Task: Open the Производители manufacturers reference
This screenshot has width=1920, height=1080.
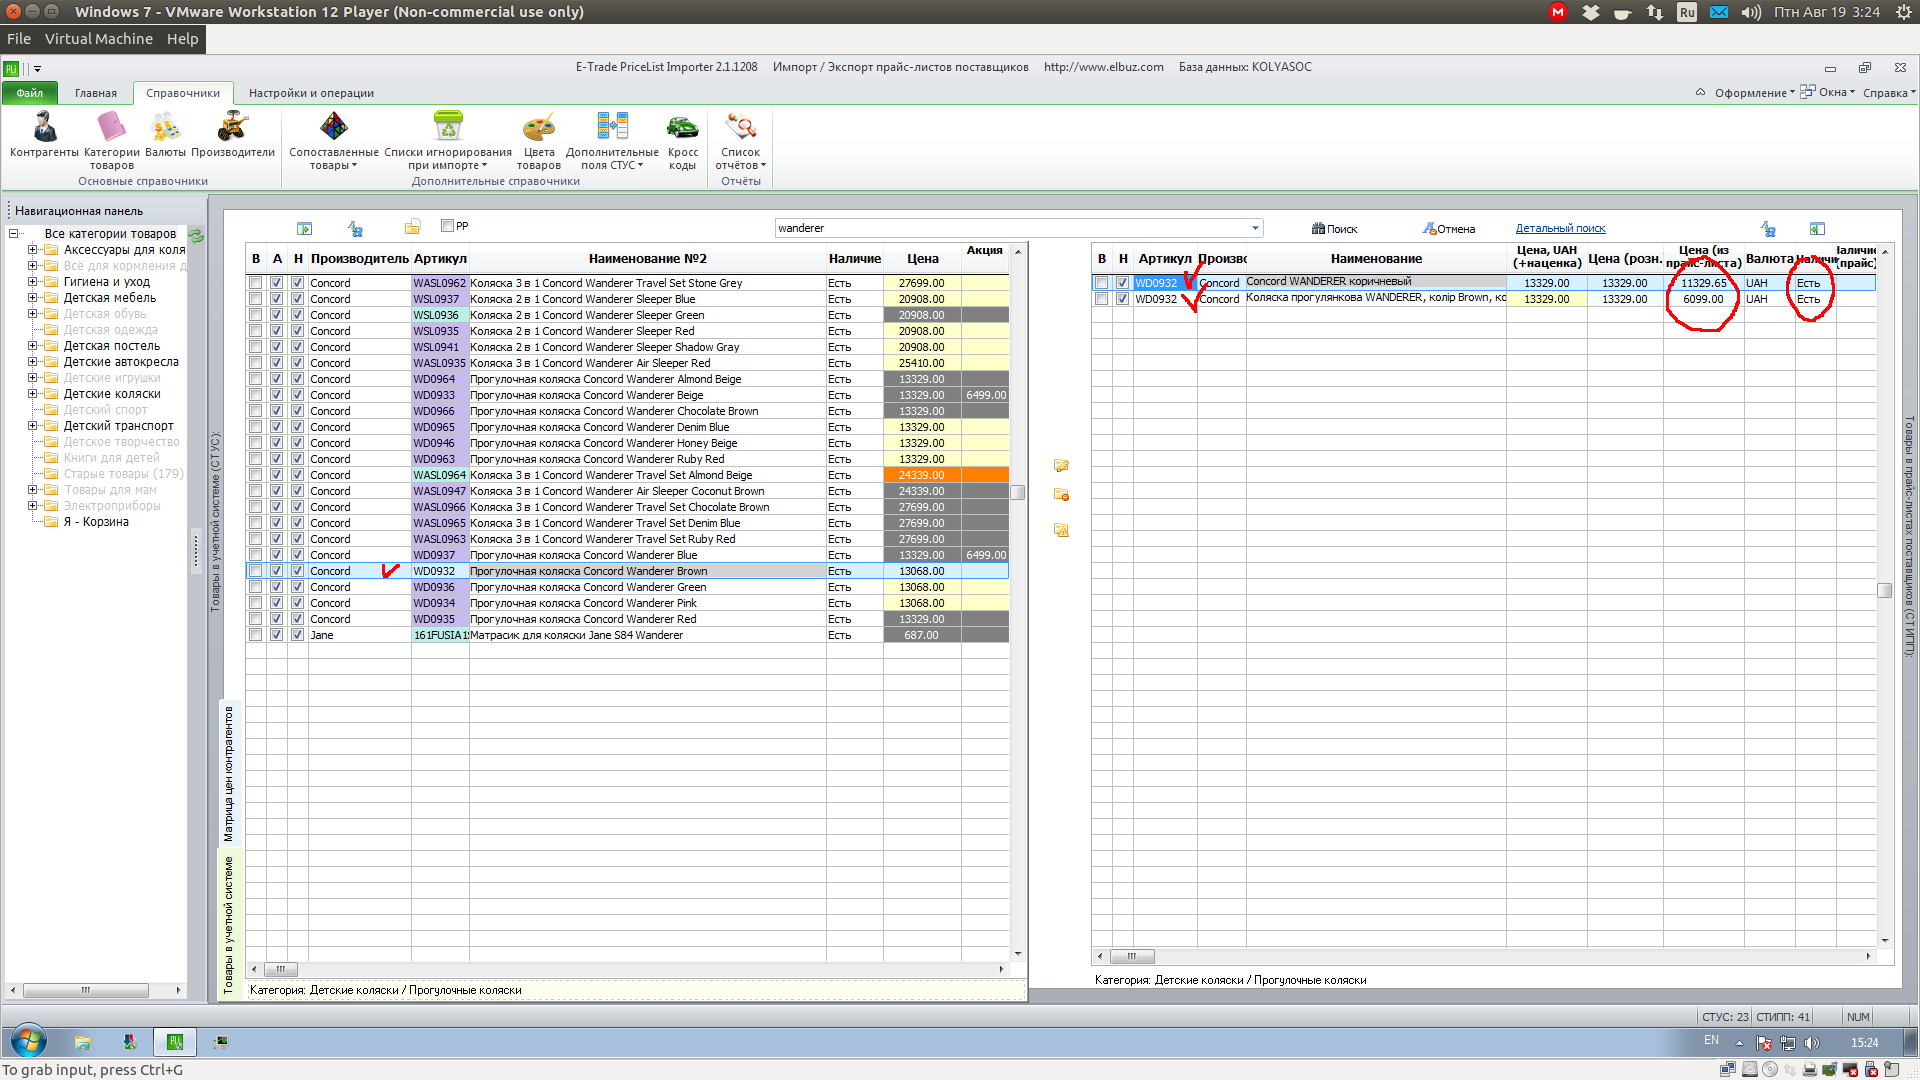Action: (x=233, y=134)
